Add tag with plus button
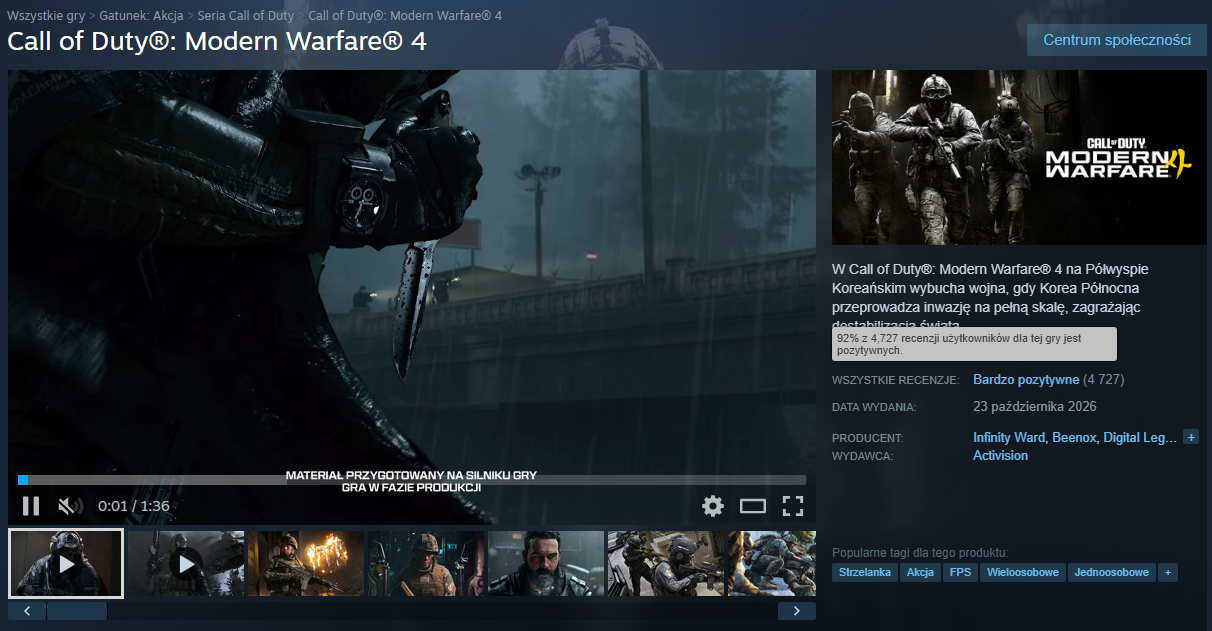Image resolution: width=1212 pixels, height=631 pixels. pyautogui.click(x=1167, y=573)
